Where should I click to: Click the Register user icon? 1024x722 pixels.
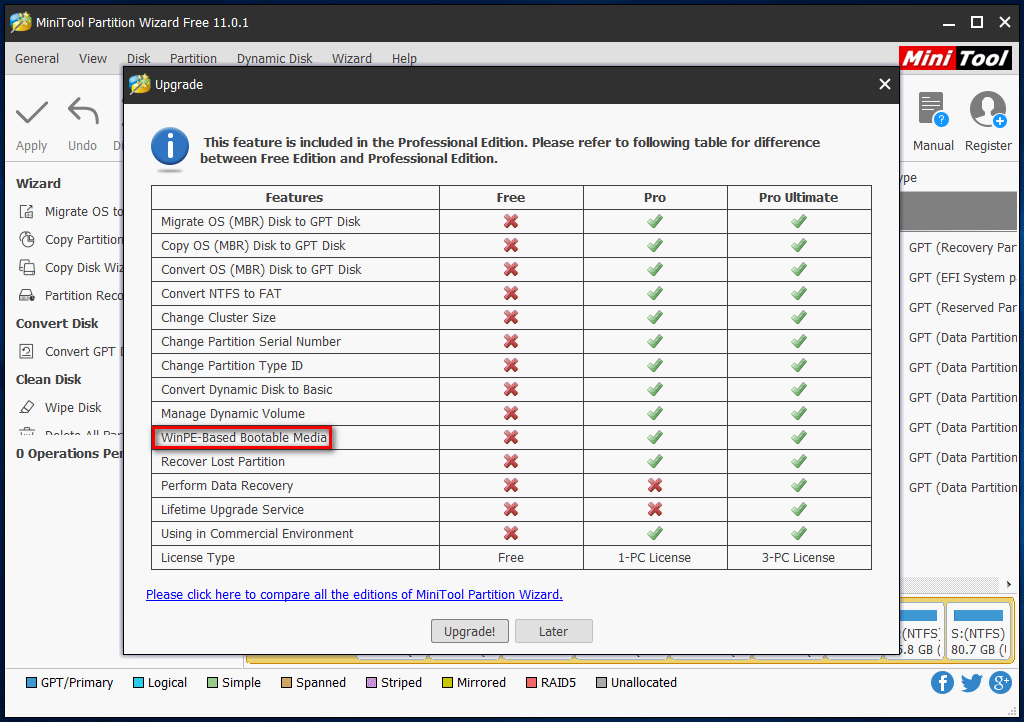pyautogui.click(x=987, y=109)
